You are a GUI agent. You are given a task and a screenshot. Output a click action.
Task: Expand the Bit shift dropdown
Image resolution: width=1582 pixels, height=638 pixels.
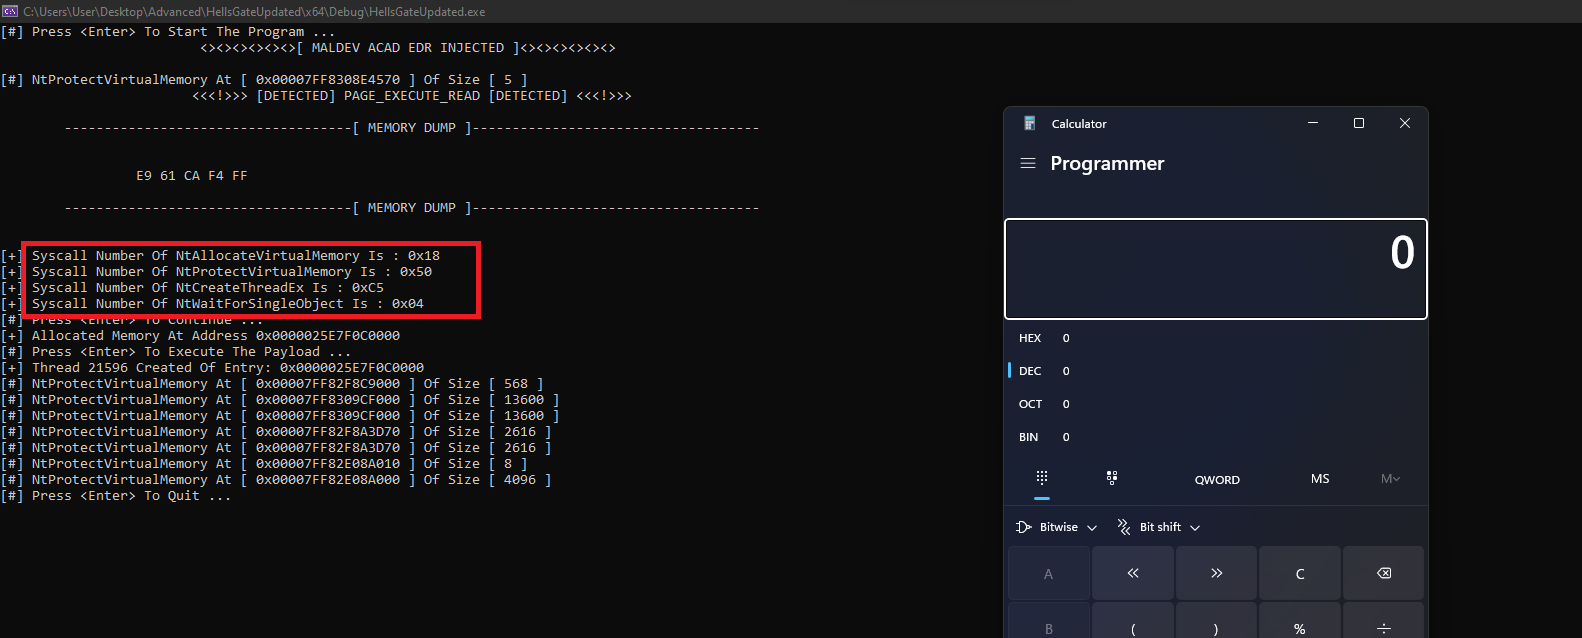(x=1159, y=527)
